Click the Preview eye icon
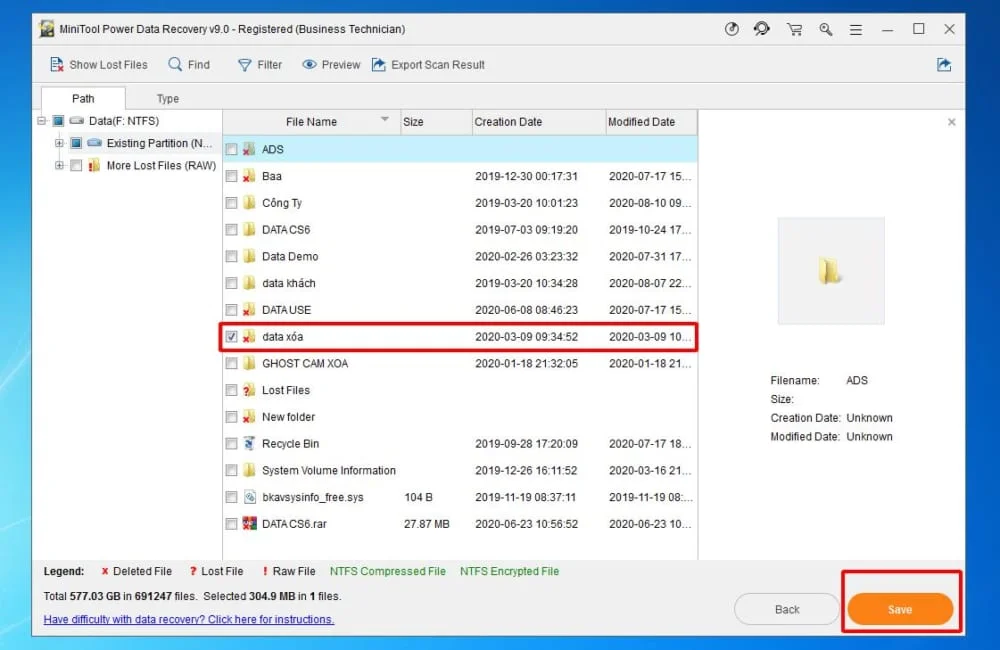Image resolution: width=1000 pixels, height=650 pixels. tap(309, 64)
